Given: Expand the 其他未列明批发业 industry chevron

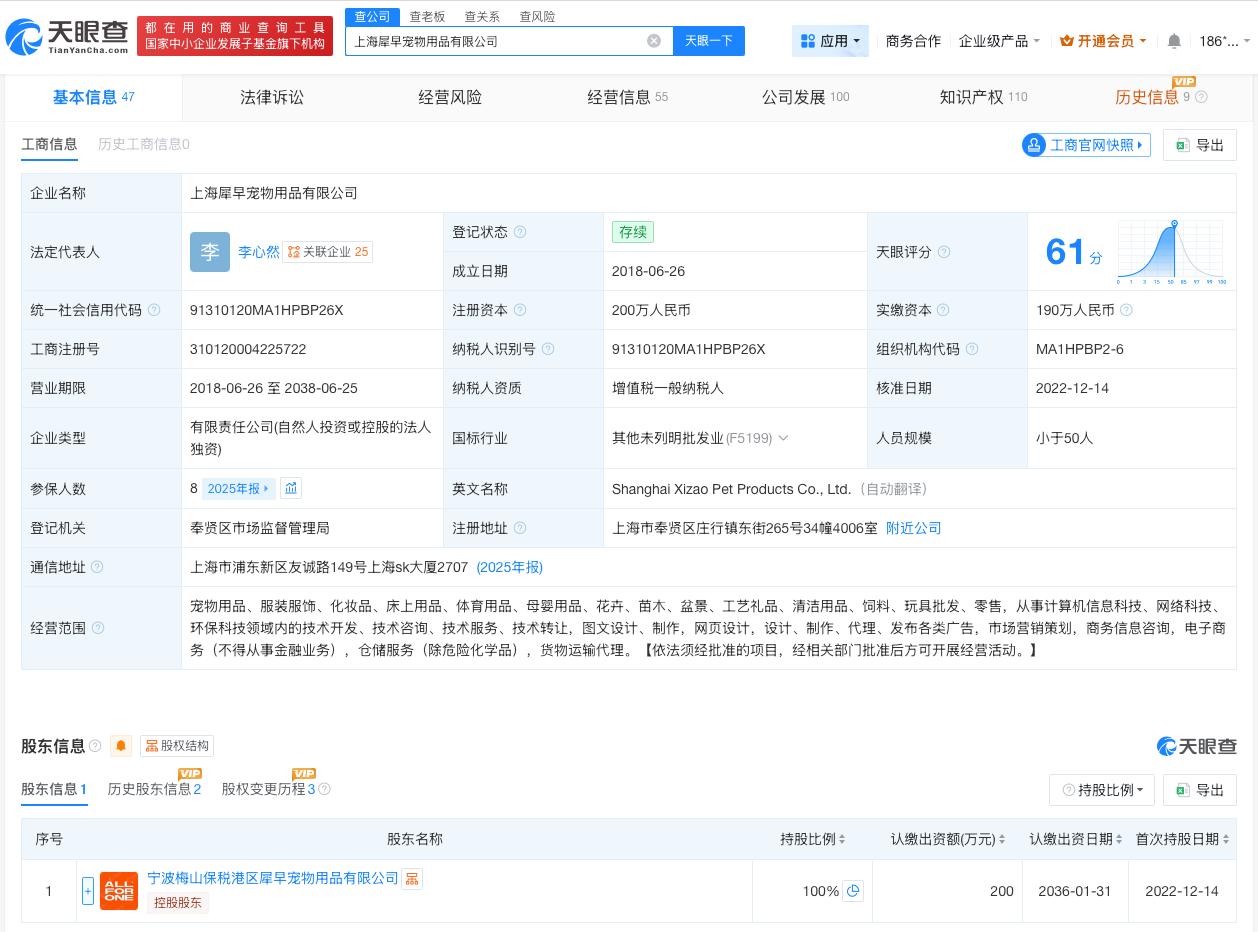Looking at the screenshot, I should 783,438.
